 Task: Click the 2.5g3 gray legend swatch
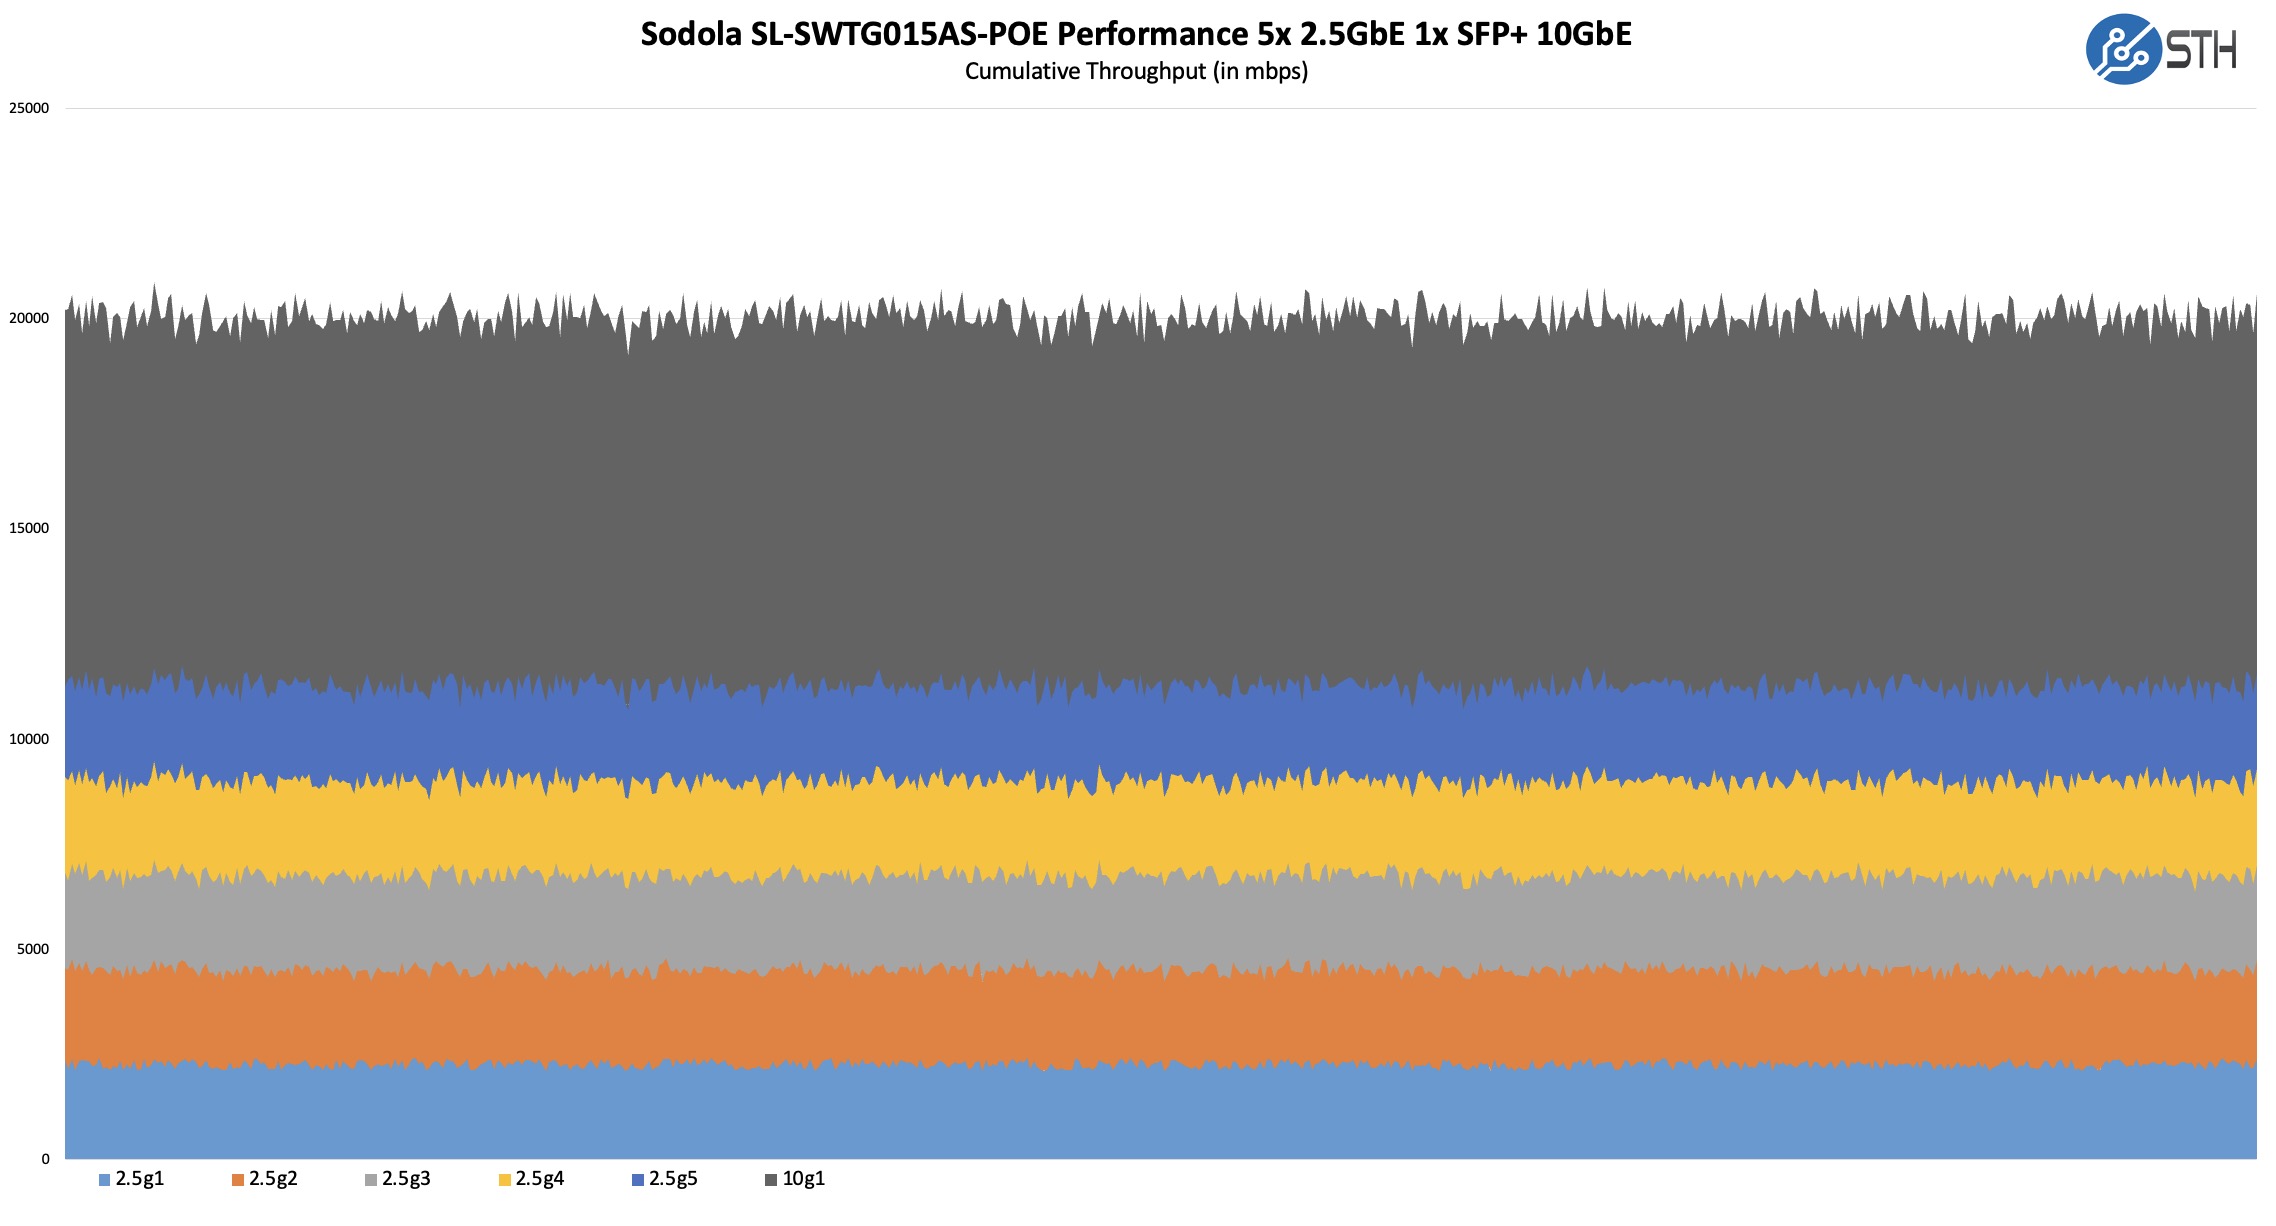click(371, 1180)
